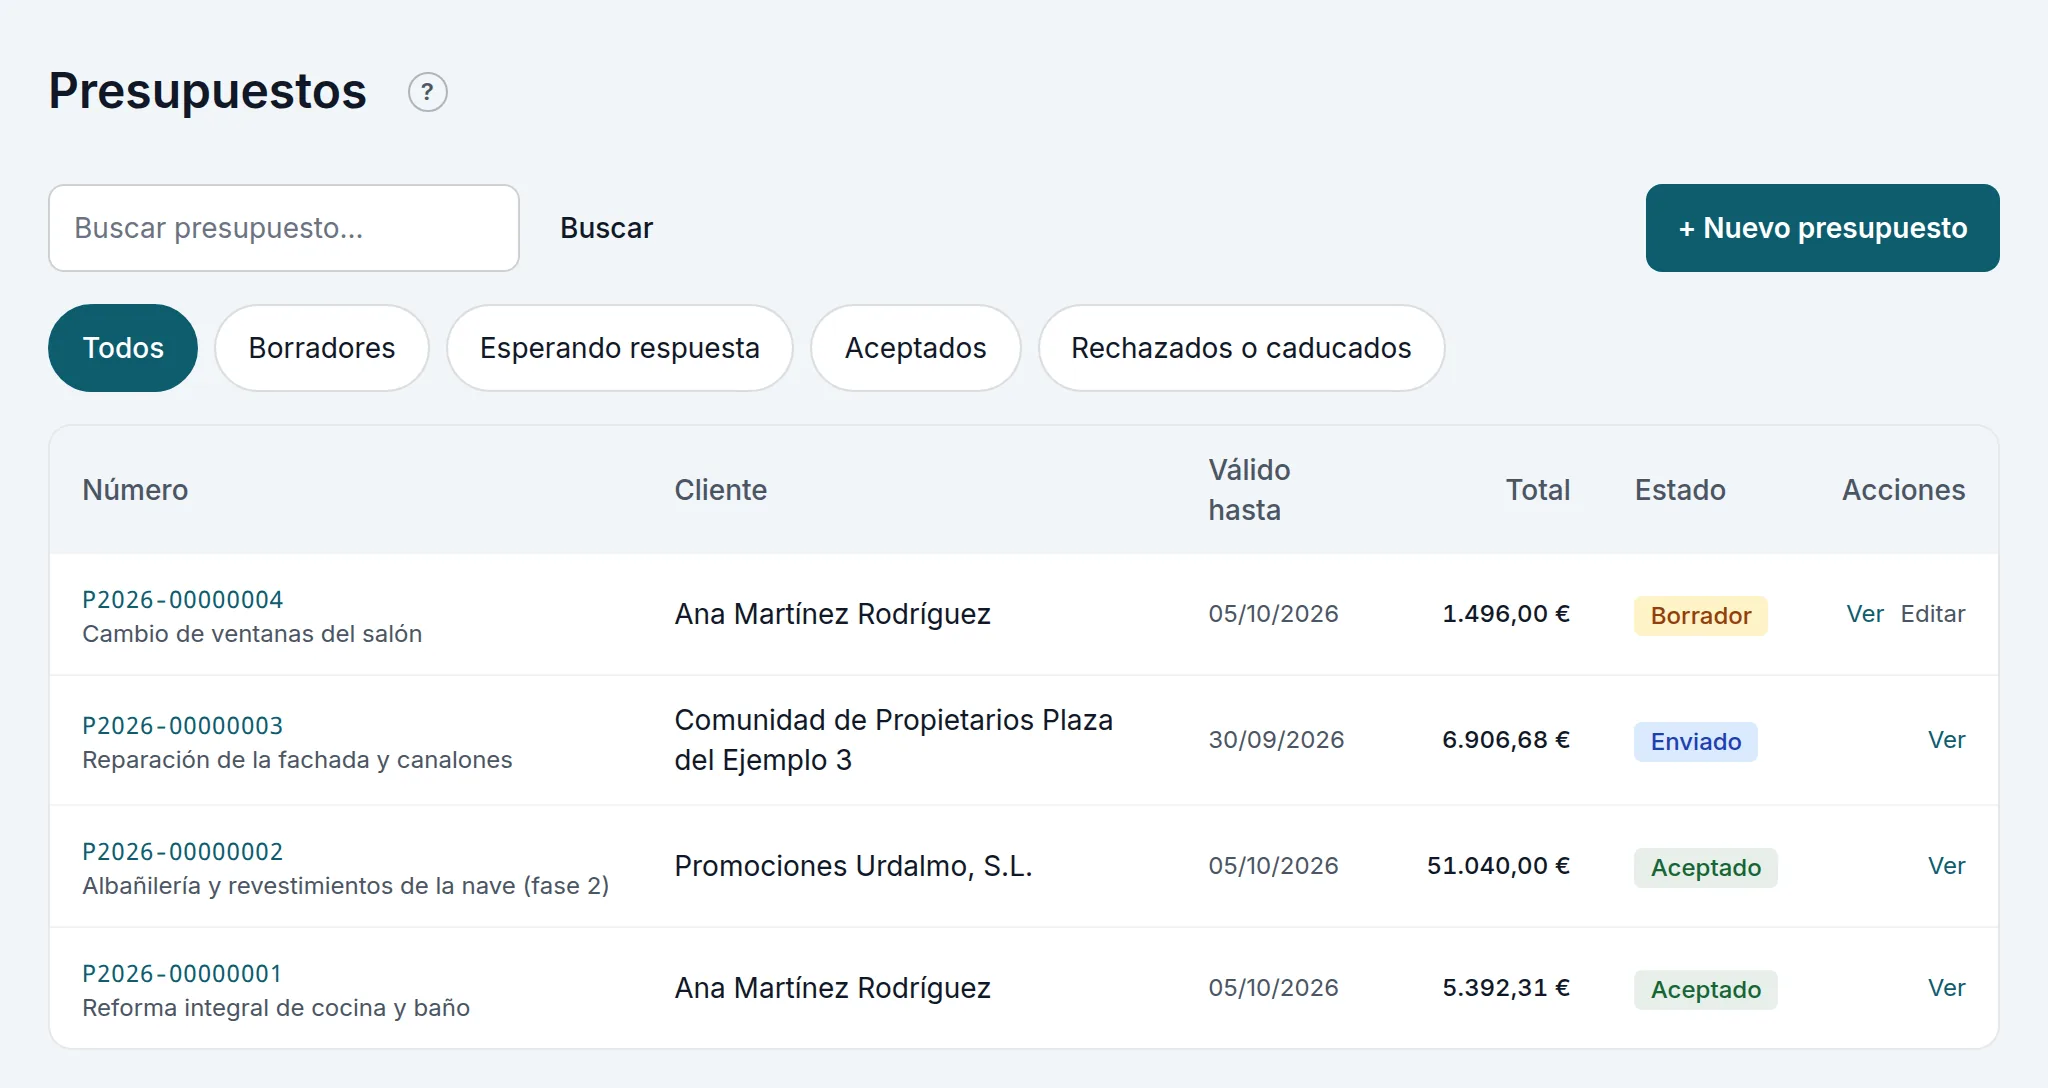Select the Acciones column header
The width and height of the screenshot is (2048, 1088).
coord(1903,490)
